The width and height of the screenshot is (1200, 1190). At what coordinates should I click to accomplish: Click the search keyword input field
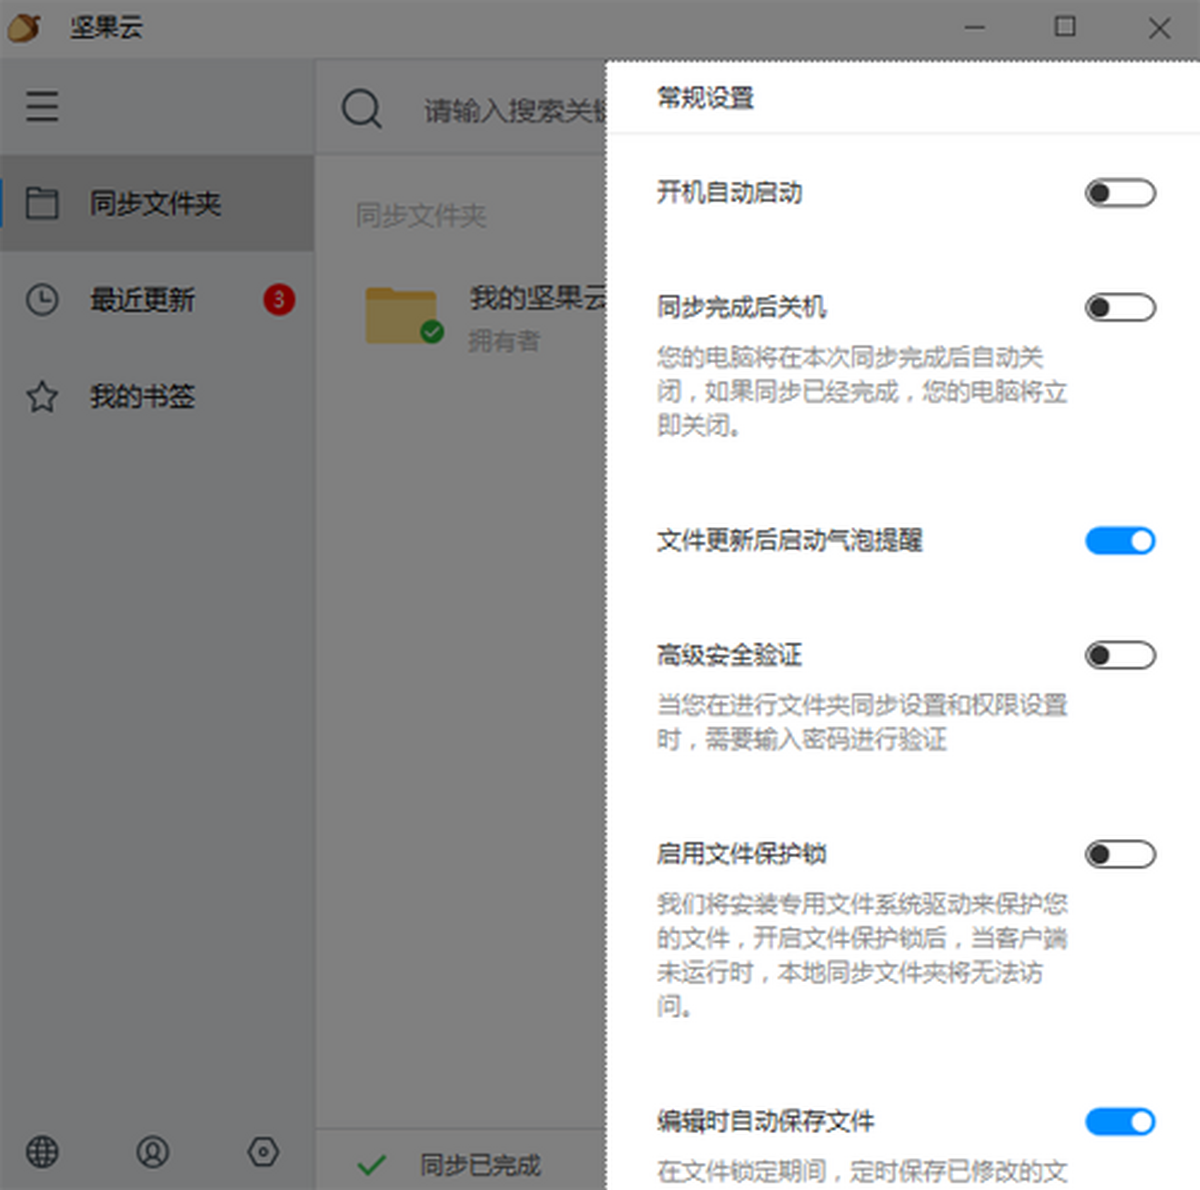(x=512, y=110)
